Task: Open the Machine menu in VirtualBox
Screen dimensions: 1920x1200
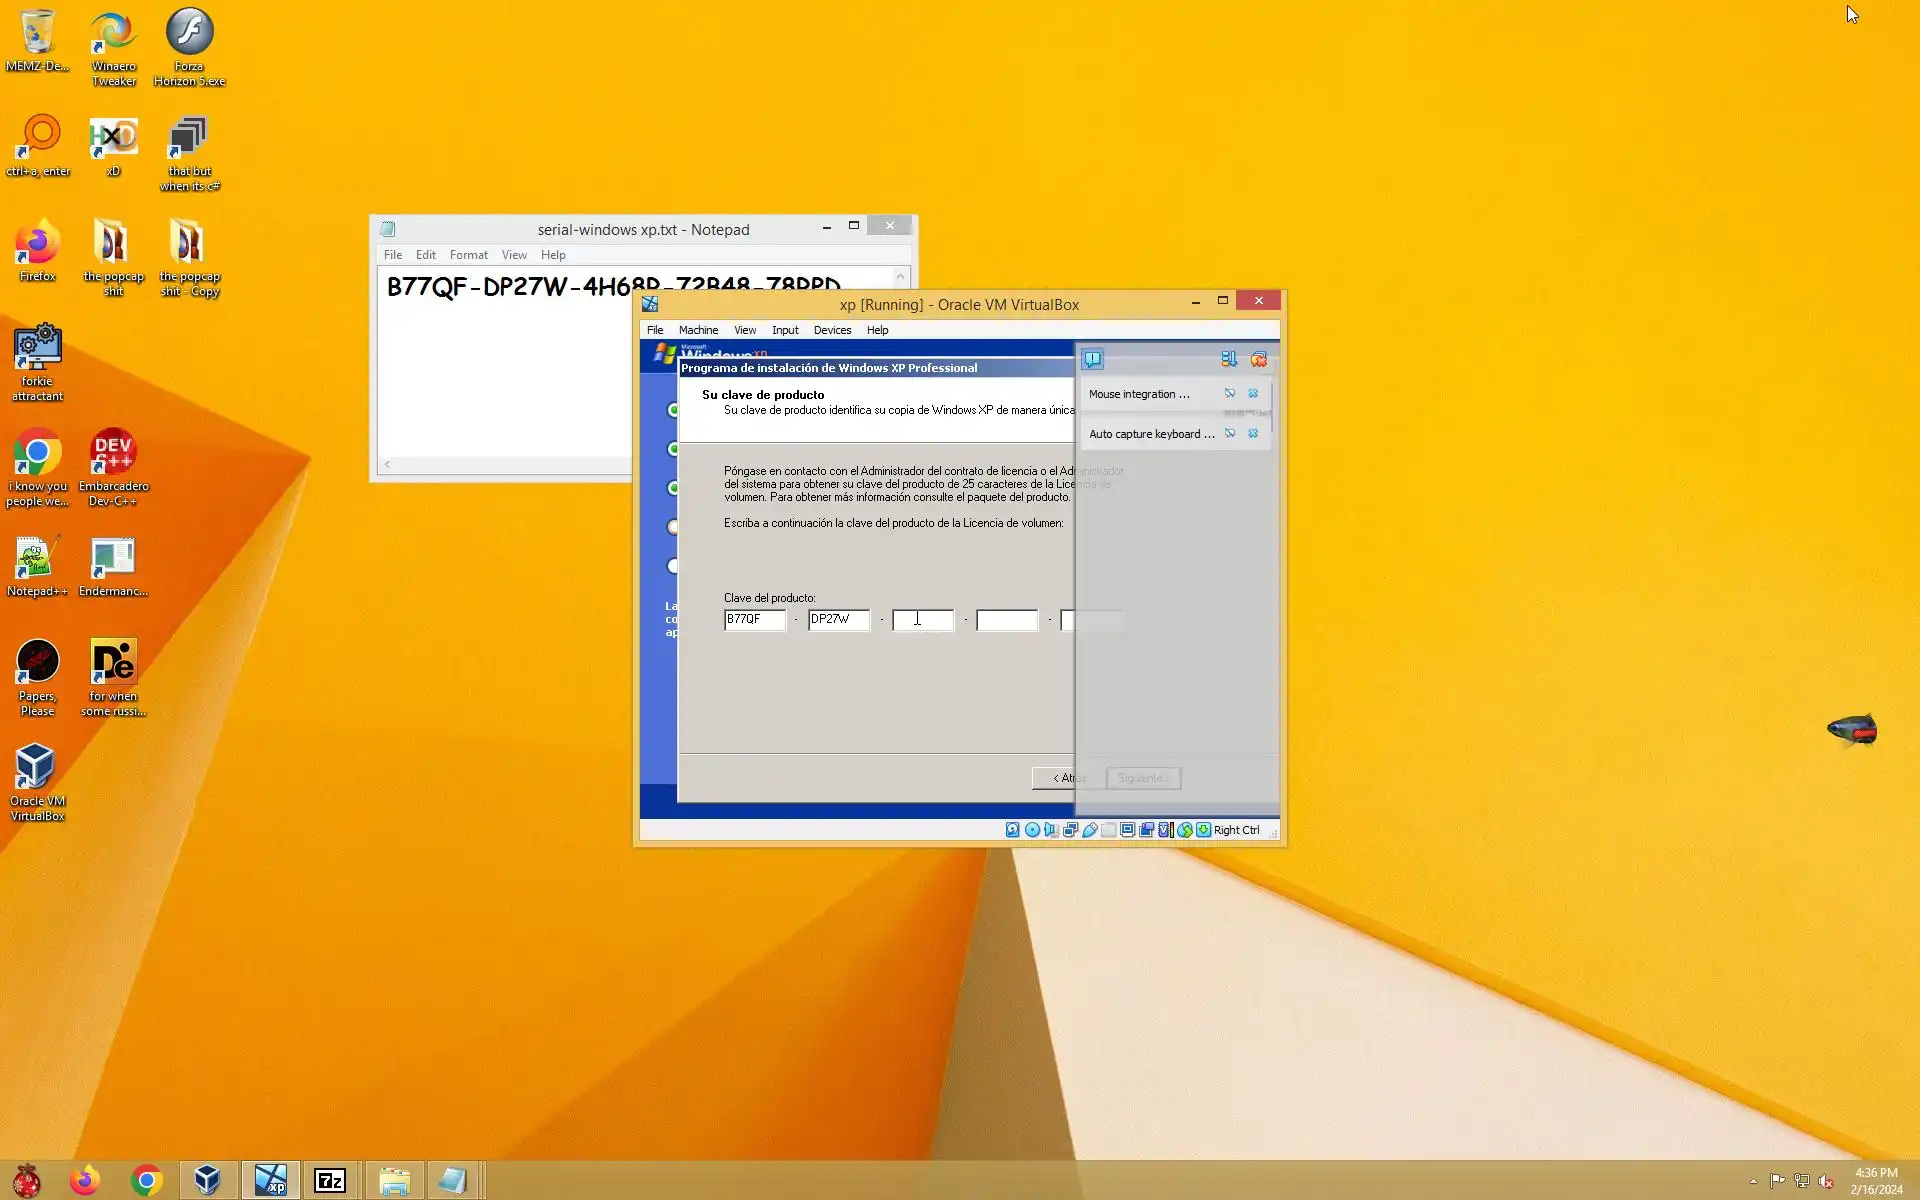Action: [698, 330]
